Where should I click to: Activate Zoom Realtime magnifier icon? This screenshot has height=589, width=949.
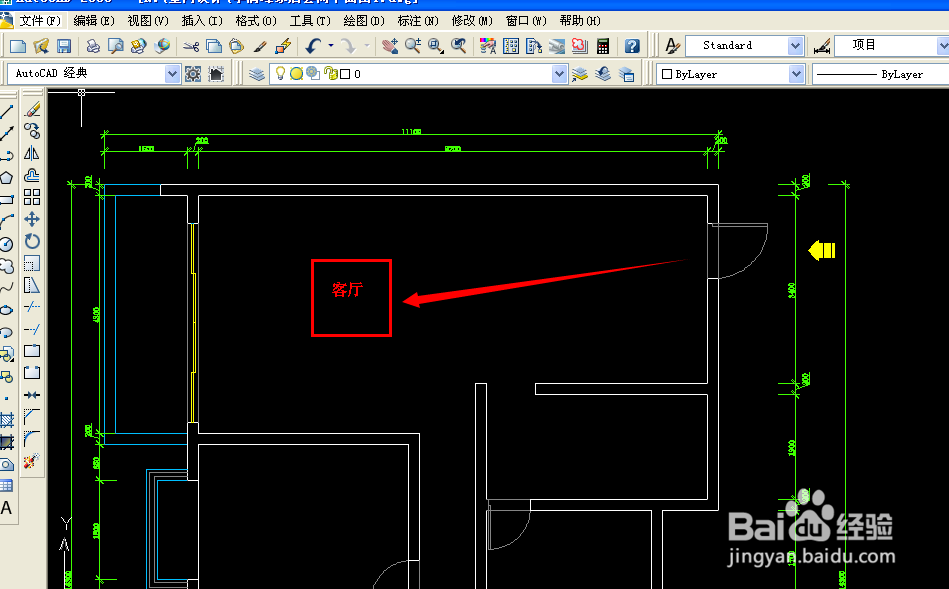coord(413,46)
